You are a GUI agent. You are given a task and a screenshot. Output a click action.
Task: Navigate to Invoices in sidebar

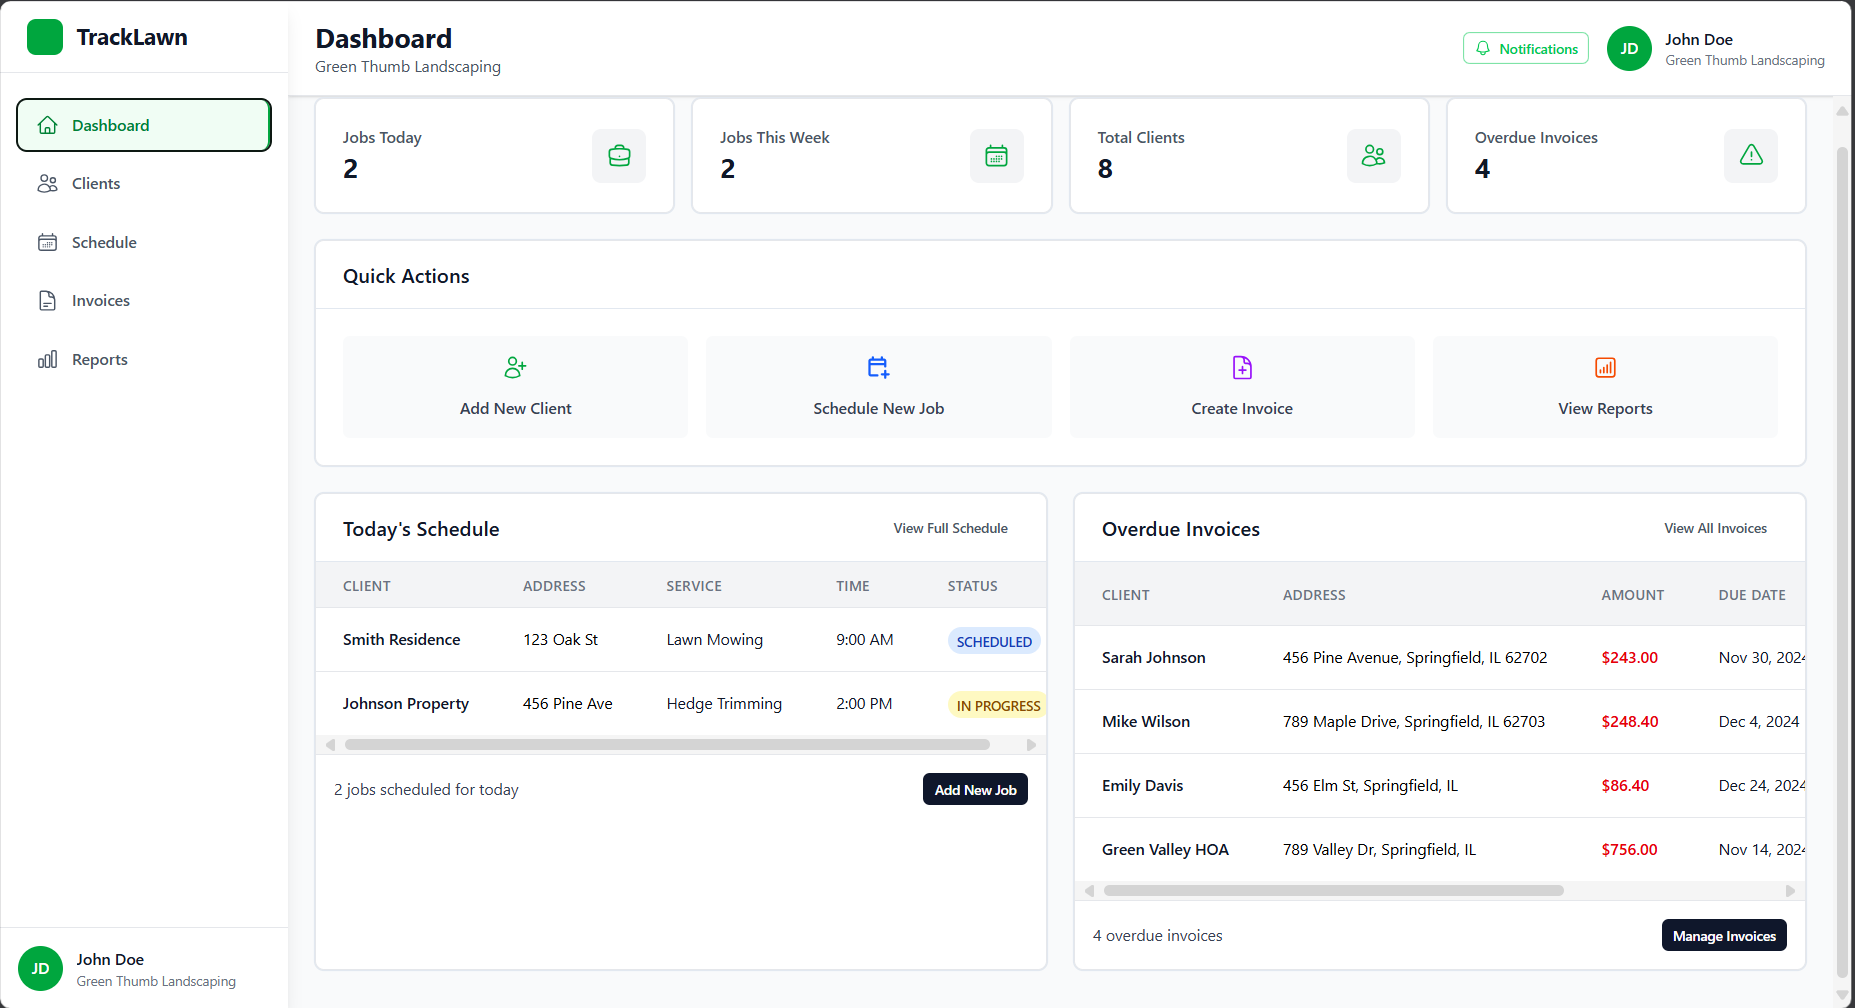tap(144, 300)
